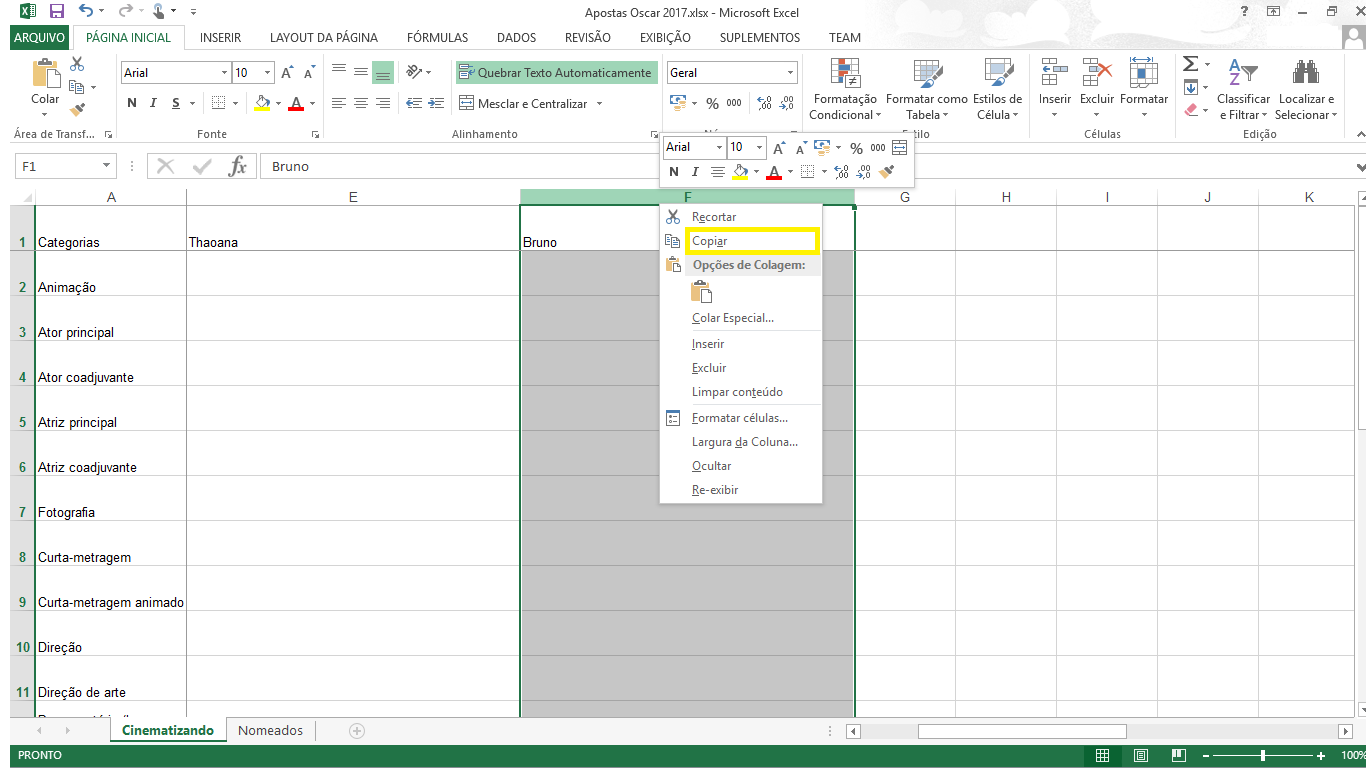Viewport: 1366px width, 768px height.
Task: Apply yellow fill color in ribbon Fonte group
Action: pyautogui.click(x=262, y=103)
